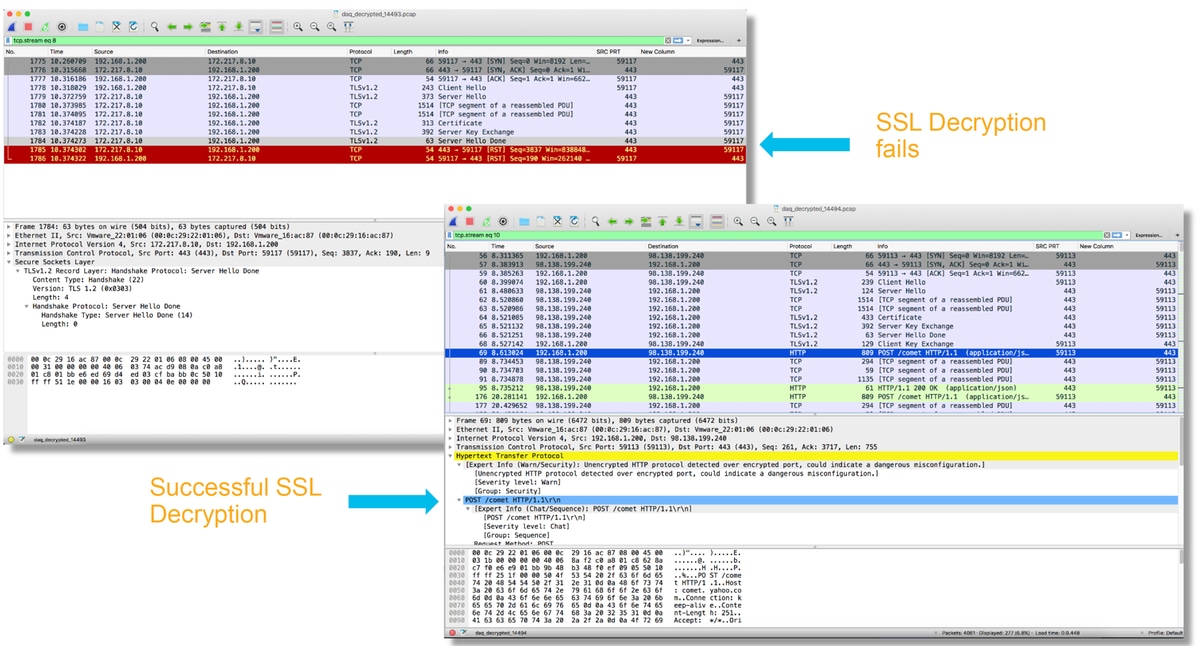Zoom in text in the 14494.pcap window
Viewport: 1200px width, 646px height.
pos(738,222)
